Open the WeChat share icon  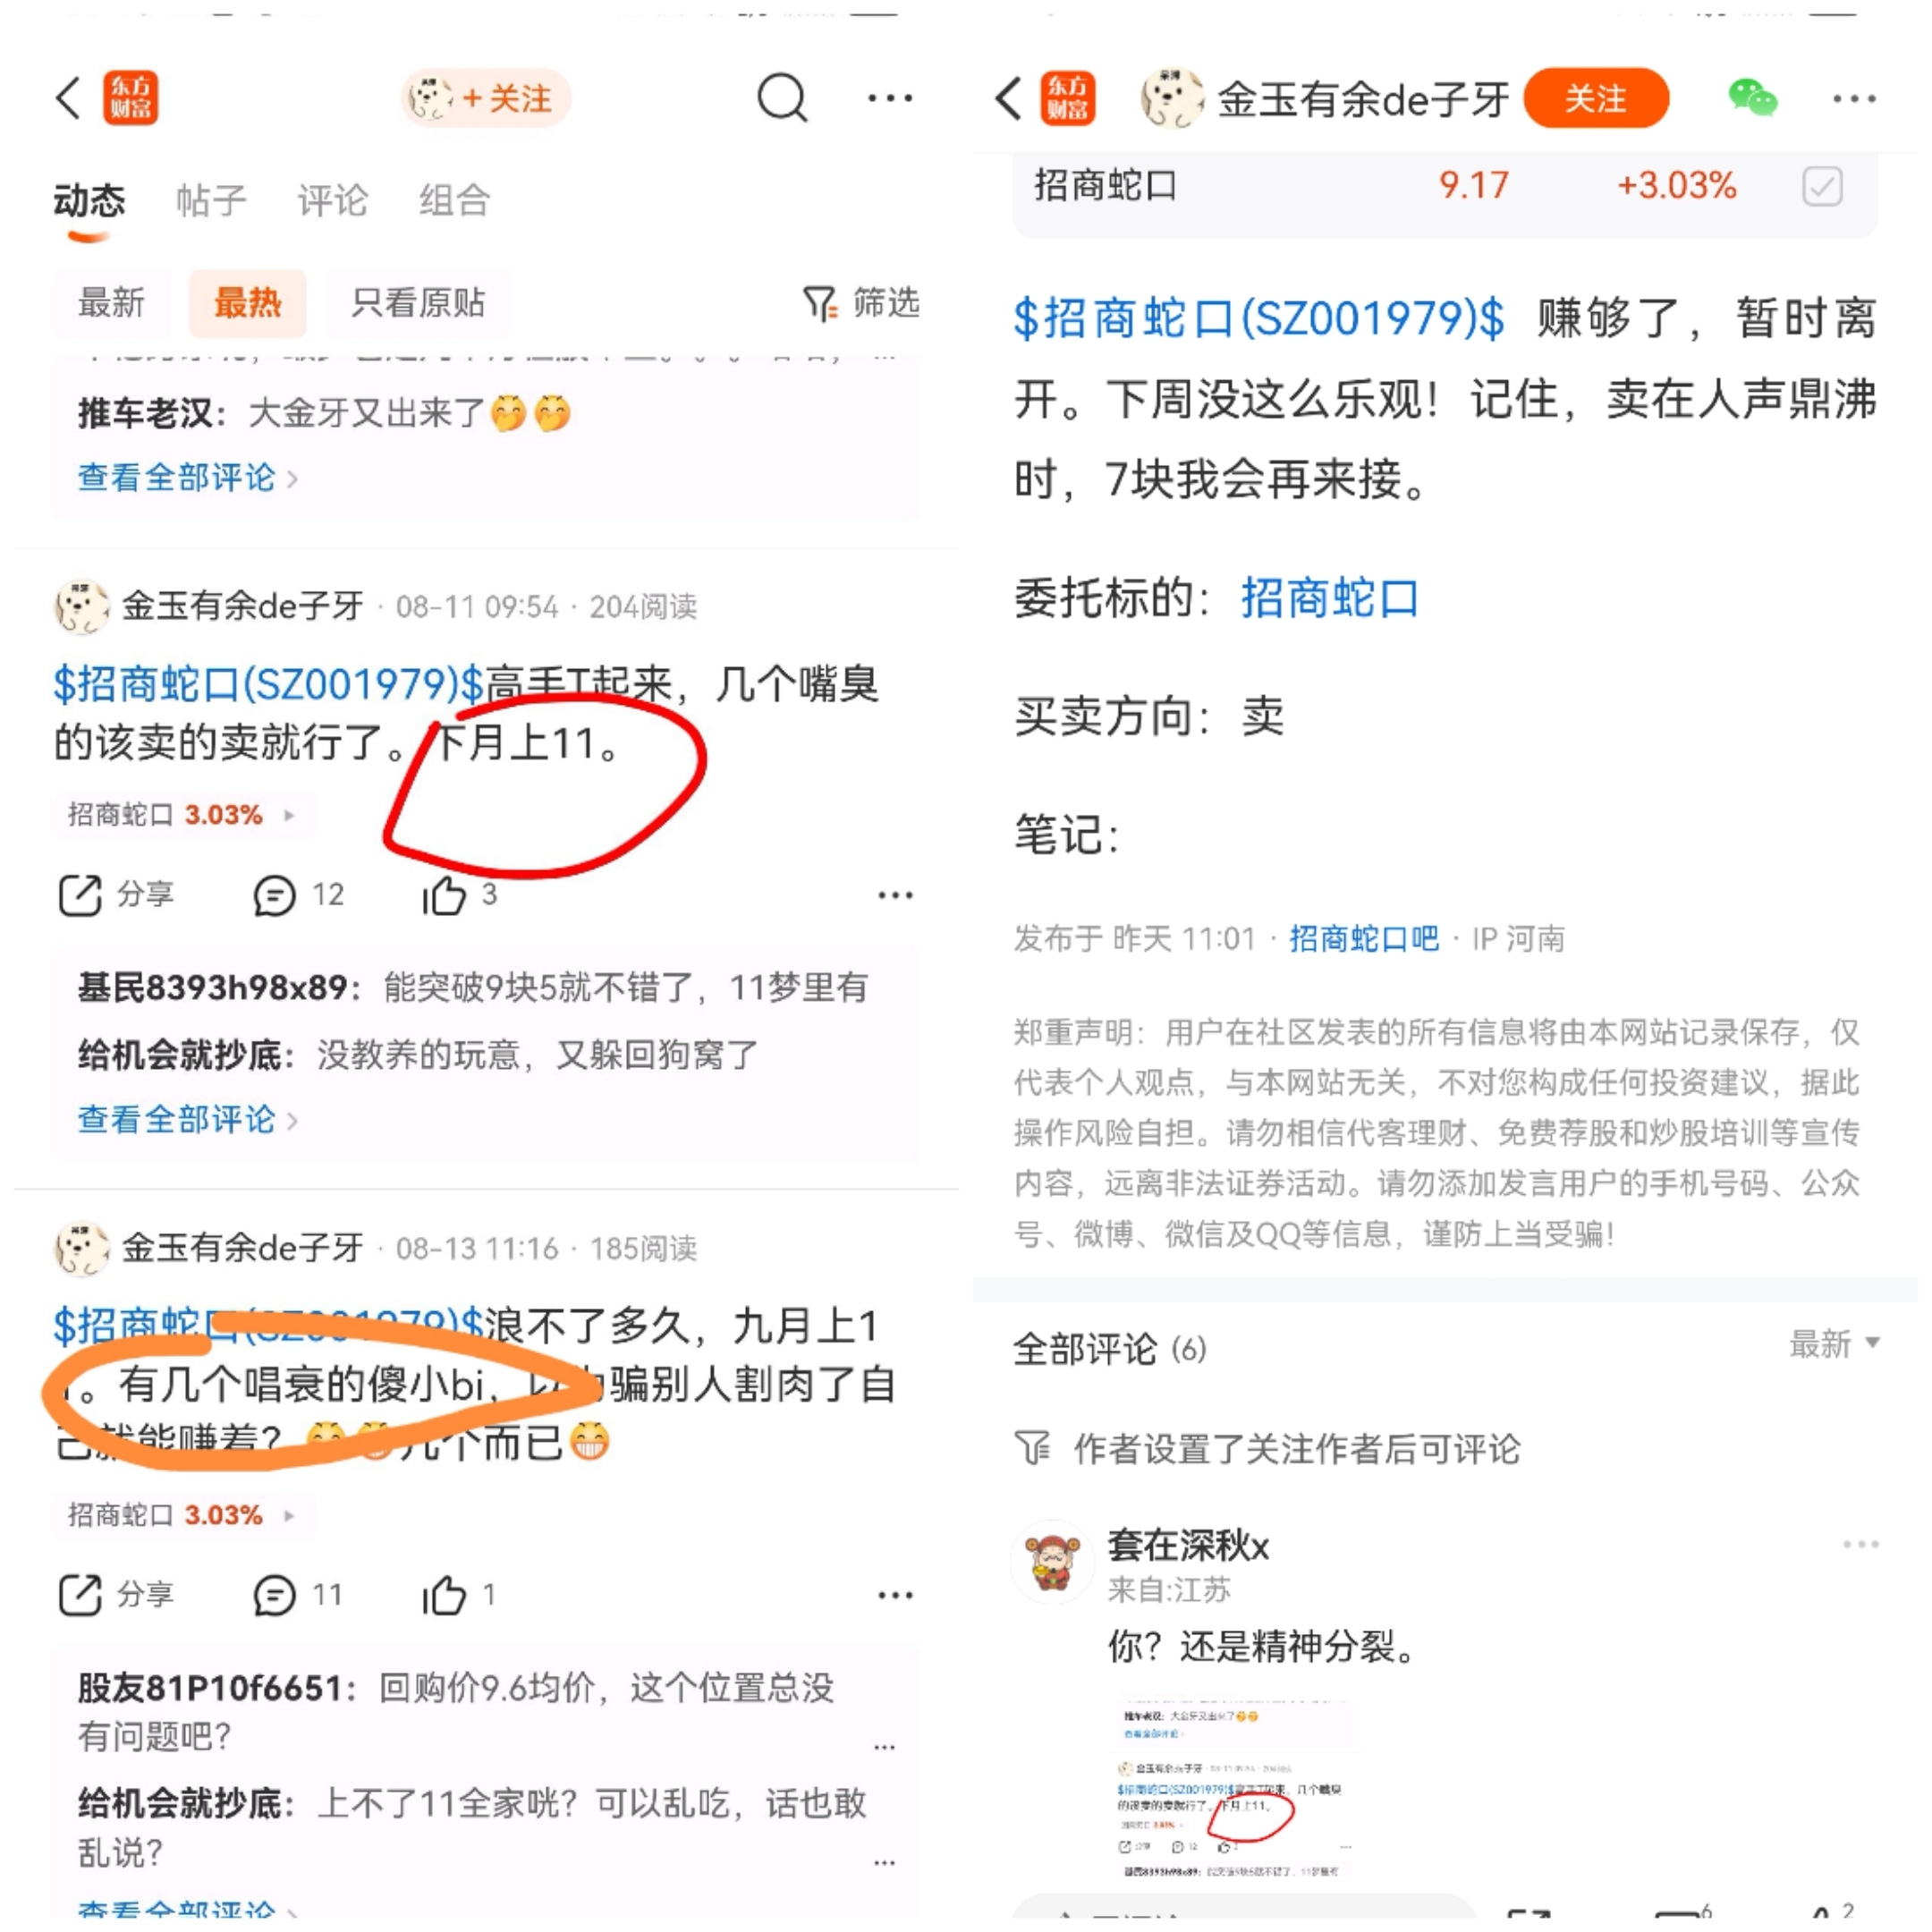1752,98
